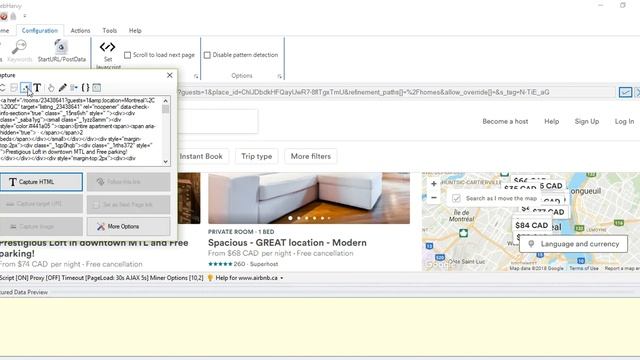The image size is (640, 360).
Task: Open the Tools ribbon tab
Action: [109, 31]
